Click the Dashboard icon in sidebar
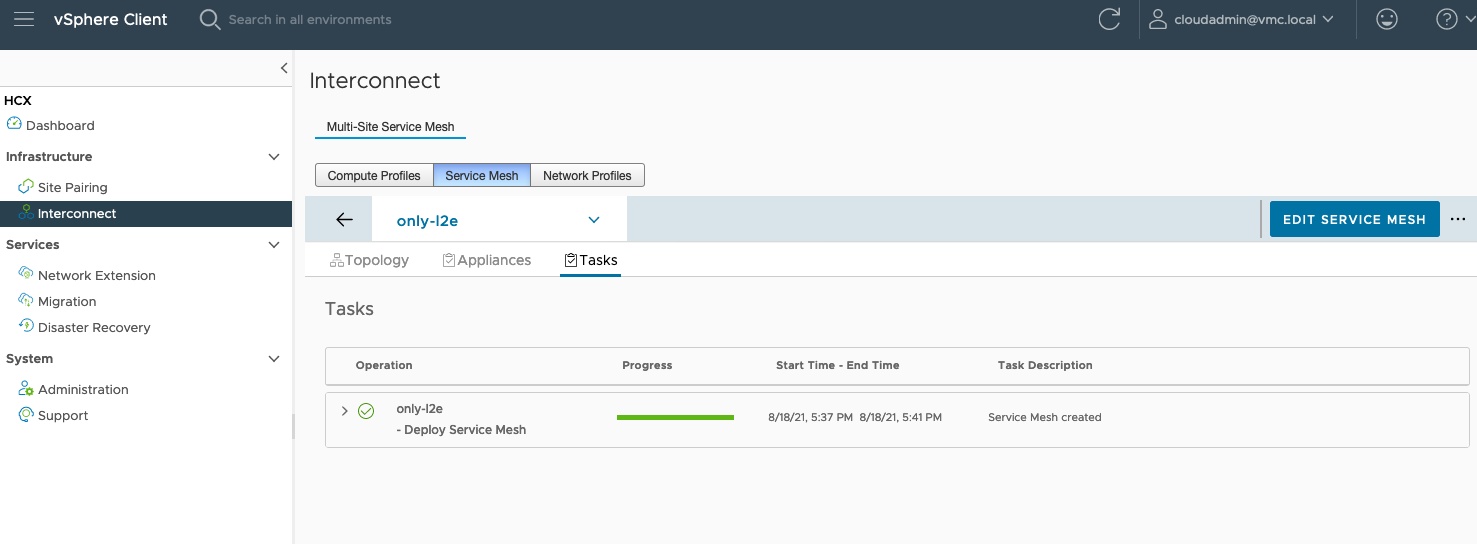This screenshot has height=544, width=1477. point(14,124)
